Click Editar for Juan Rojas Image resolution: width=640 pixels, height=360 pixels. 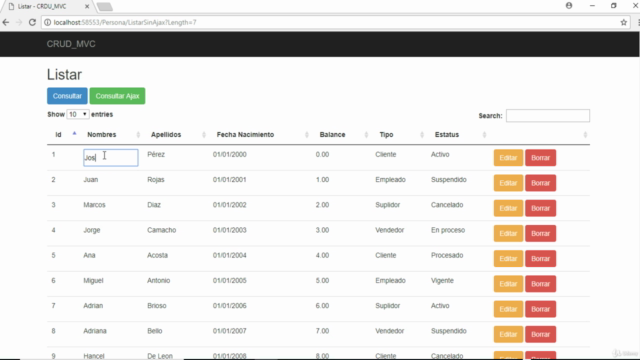click(508, 183)
